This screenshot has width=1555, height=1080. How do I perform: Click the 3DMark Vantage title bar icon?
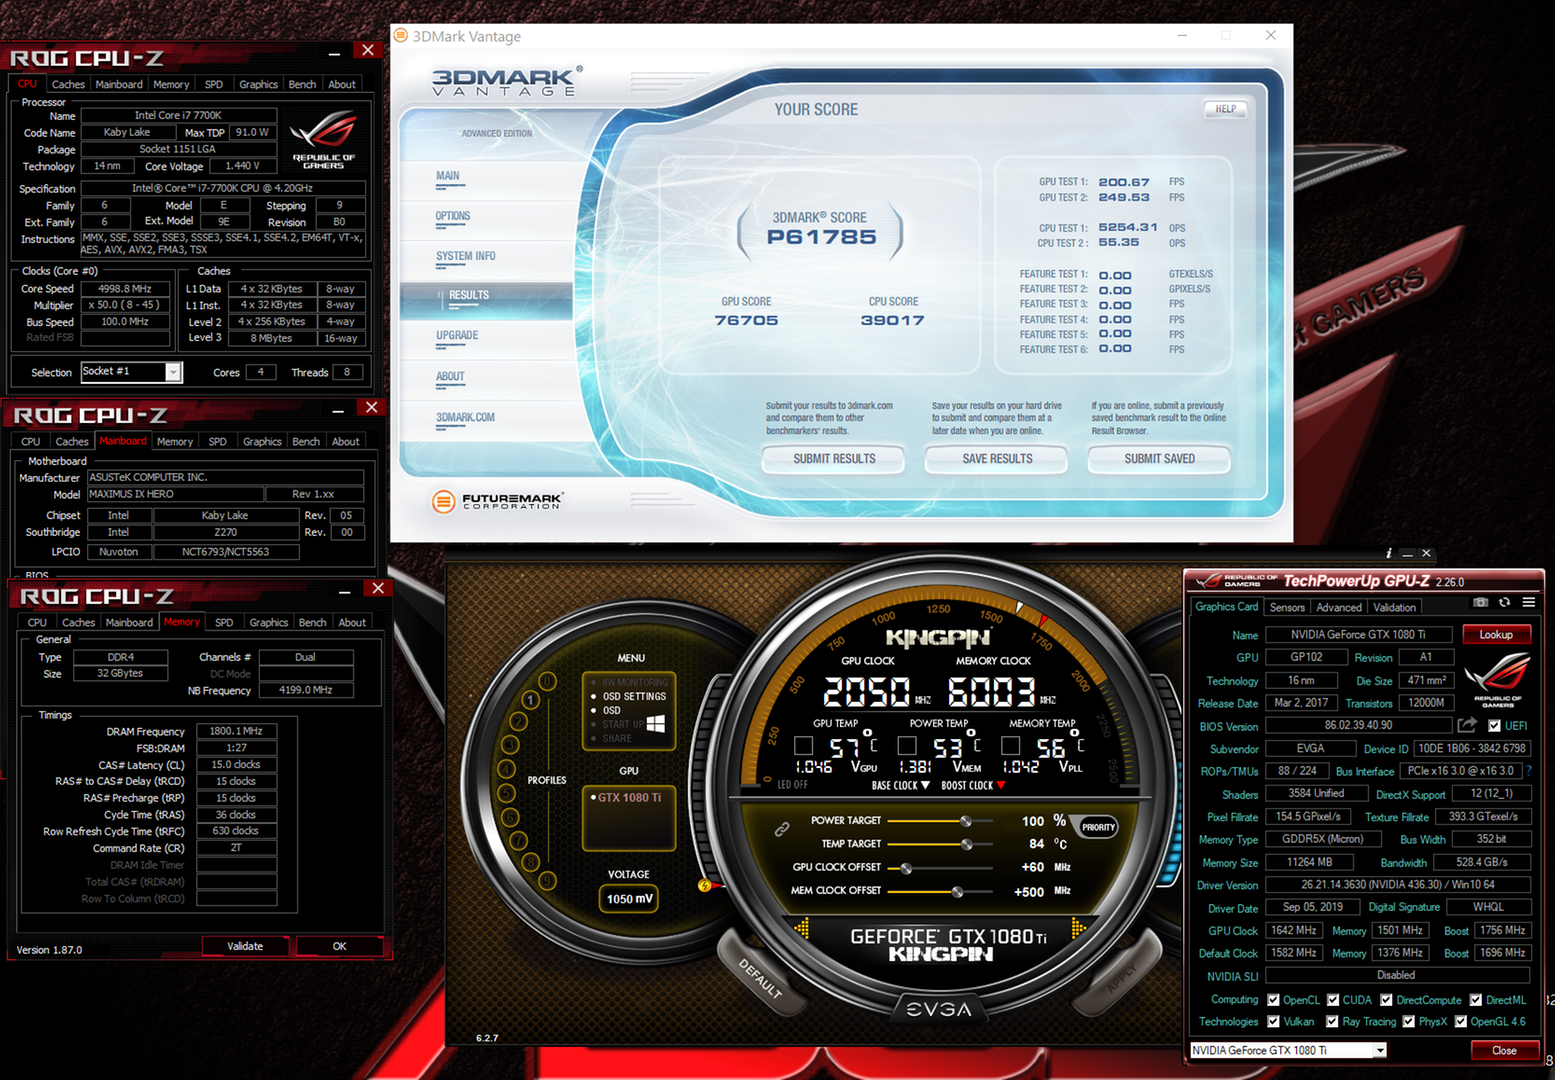coord(401,35)
